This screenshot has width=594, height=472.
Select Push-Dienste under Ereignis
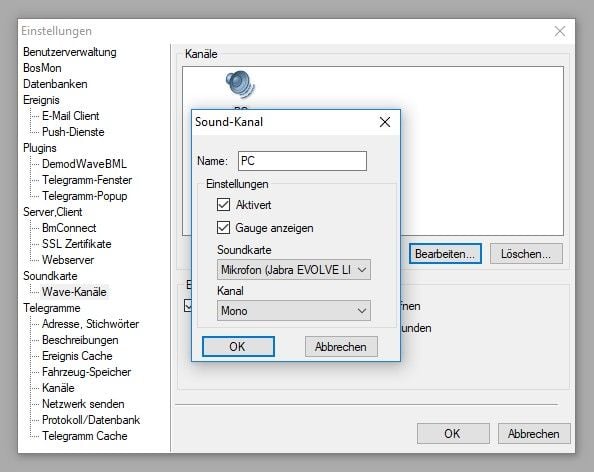click(x=73, y=132)
